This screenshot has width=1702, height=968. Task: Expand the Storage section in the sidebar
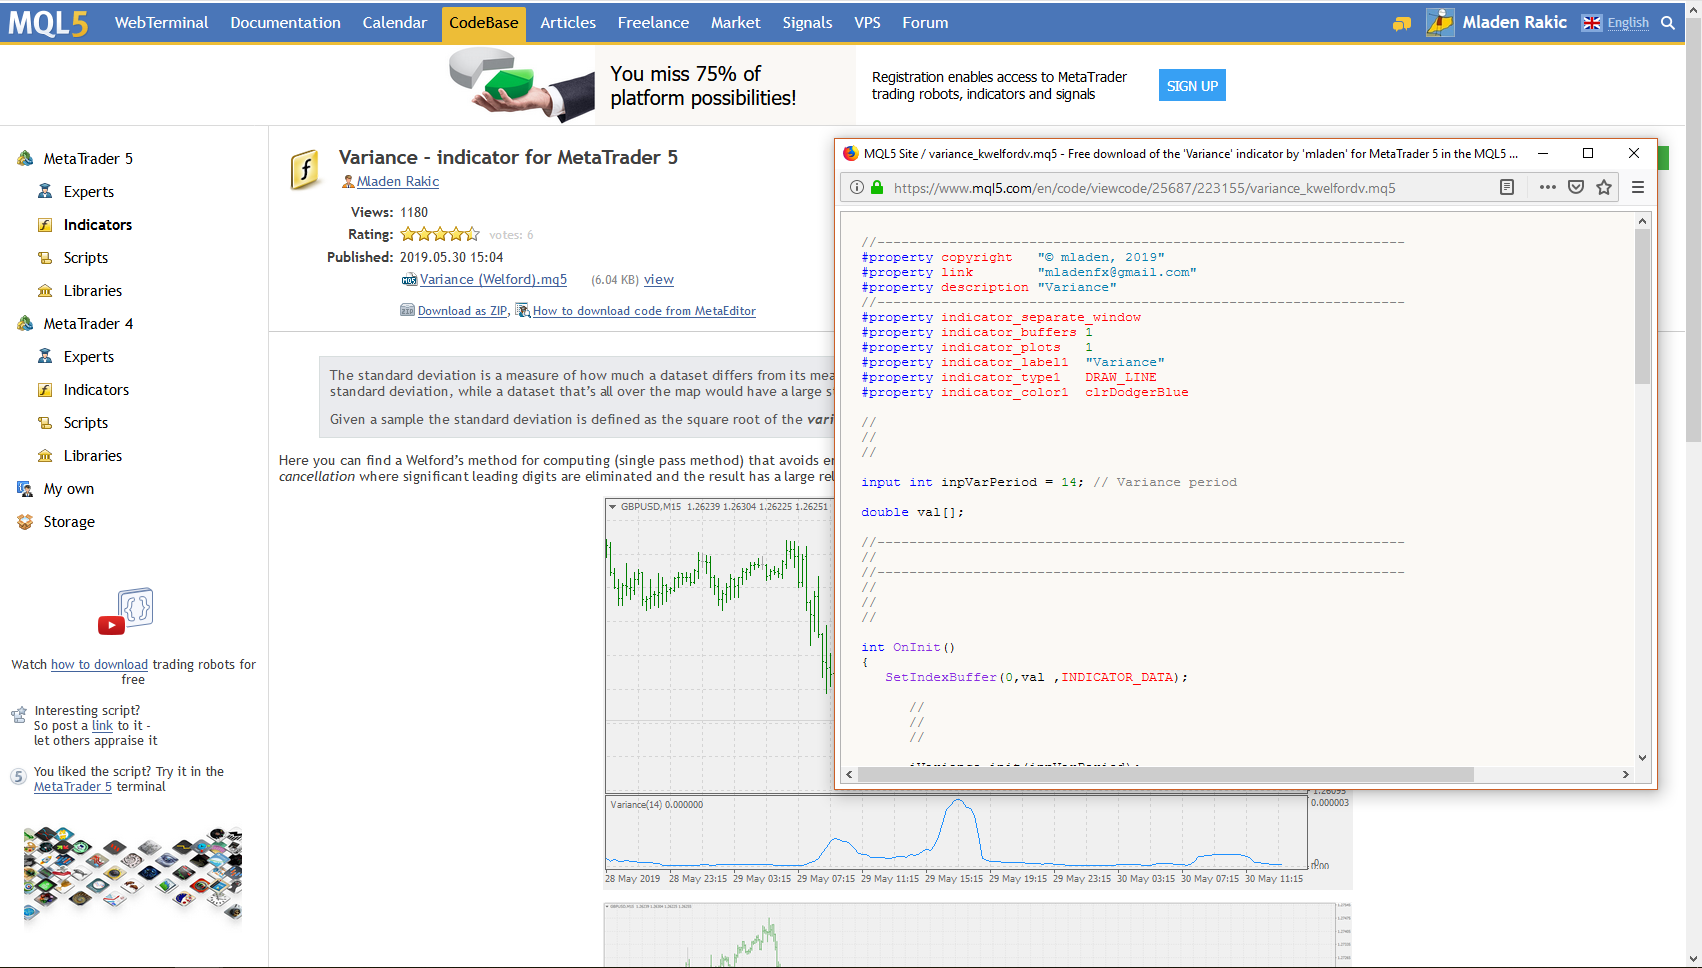click(x=68, y=521)
